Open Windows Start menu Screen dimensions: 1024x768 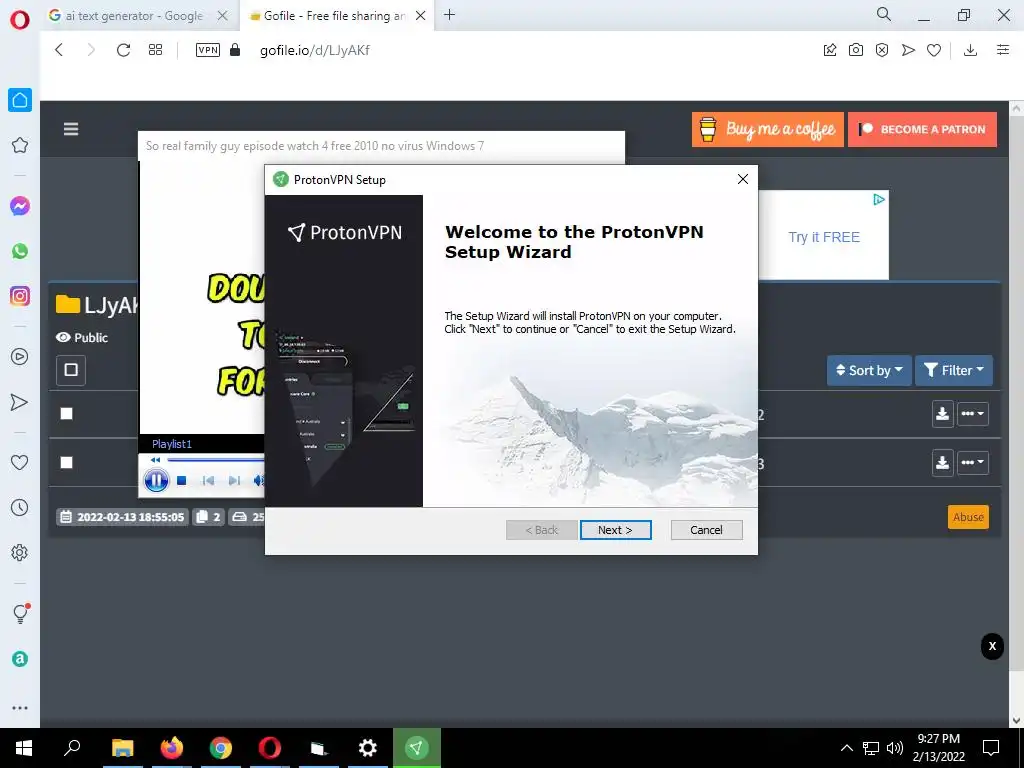(x=24, y=748)
